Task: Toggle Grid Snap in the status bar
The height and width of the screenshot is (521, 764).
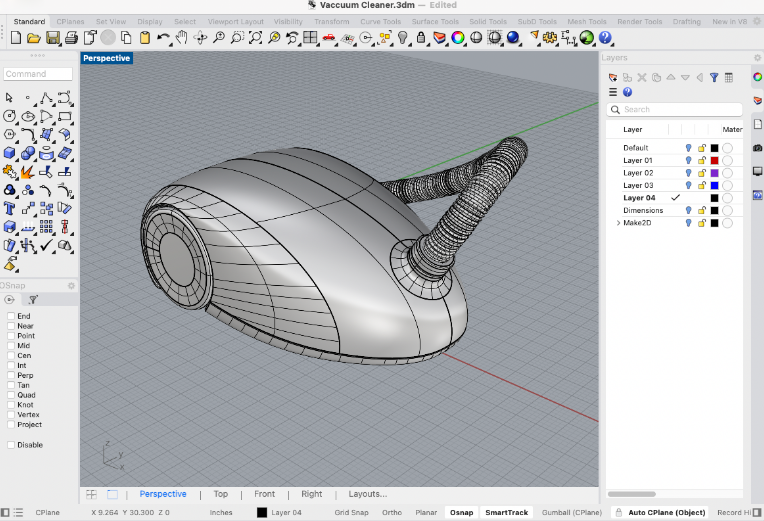Action: point(351,513)
